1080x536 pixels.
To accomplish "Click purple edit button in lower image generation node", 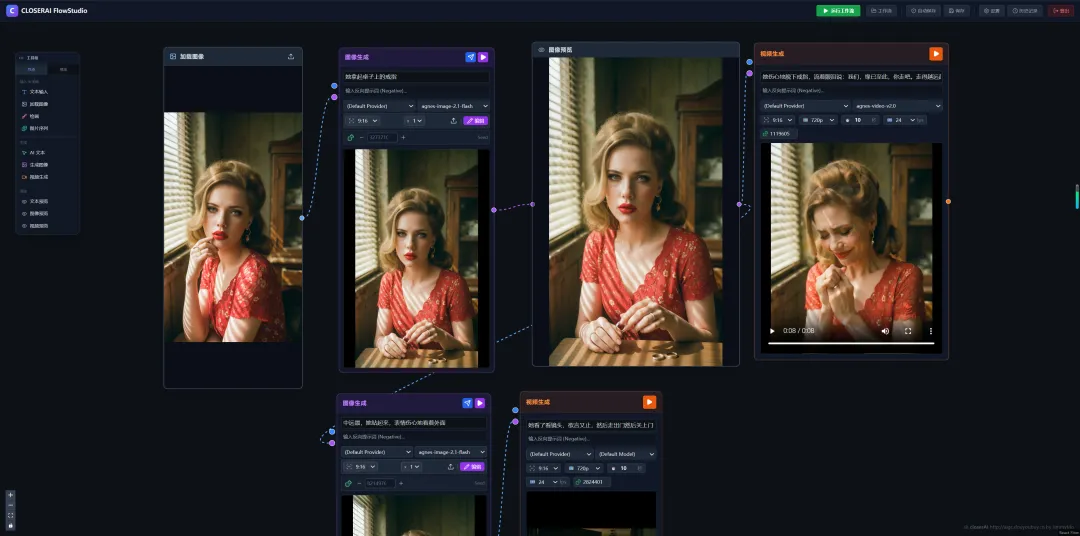I will [x=472, y=466].
